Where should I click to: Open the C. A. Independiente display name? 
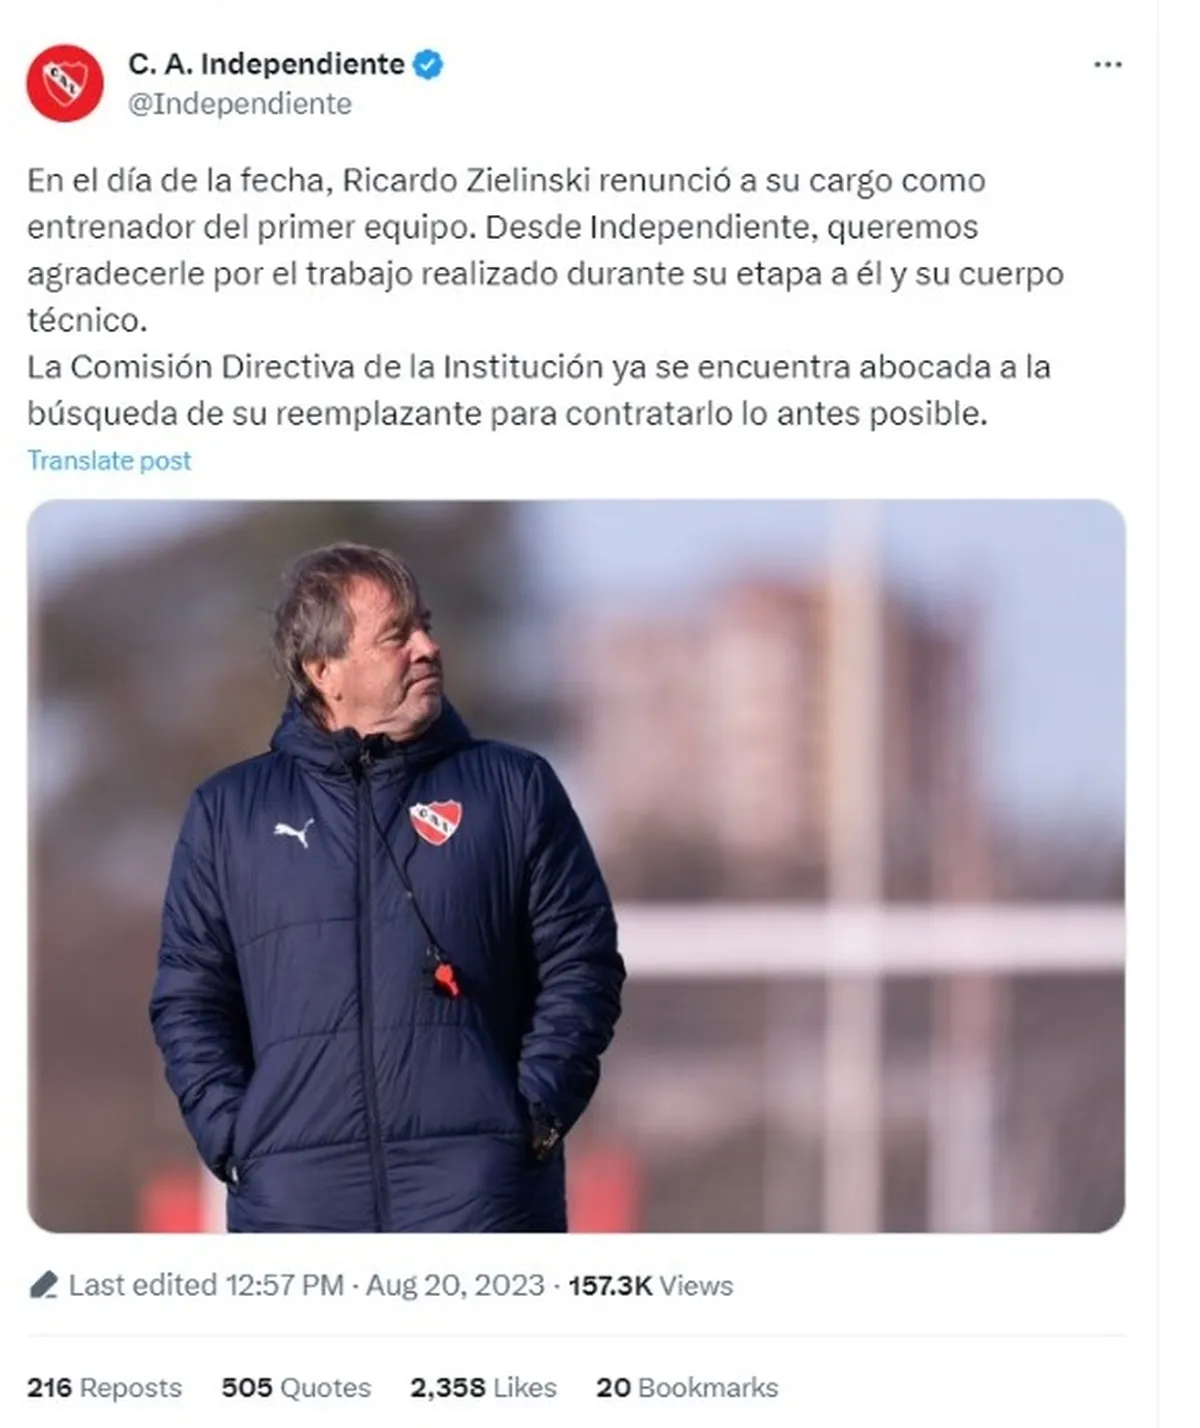266,64
